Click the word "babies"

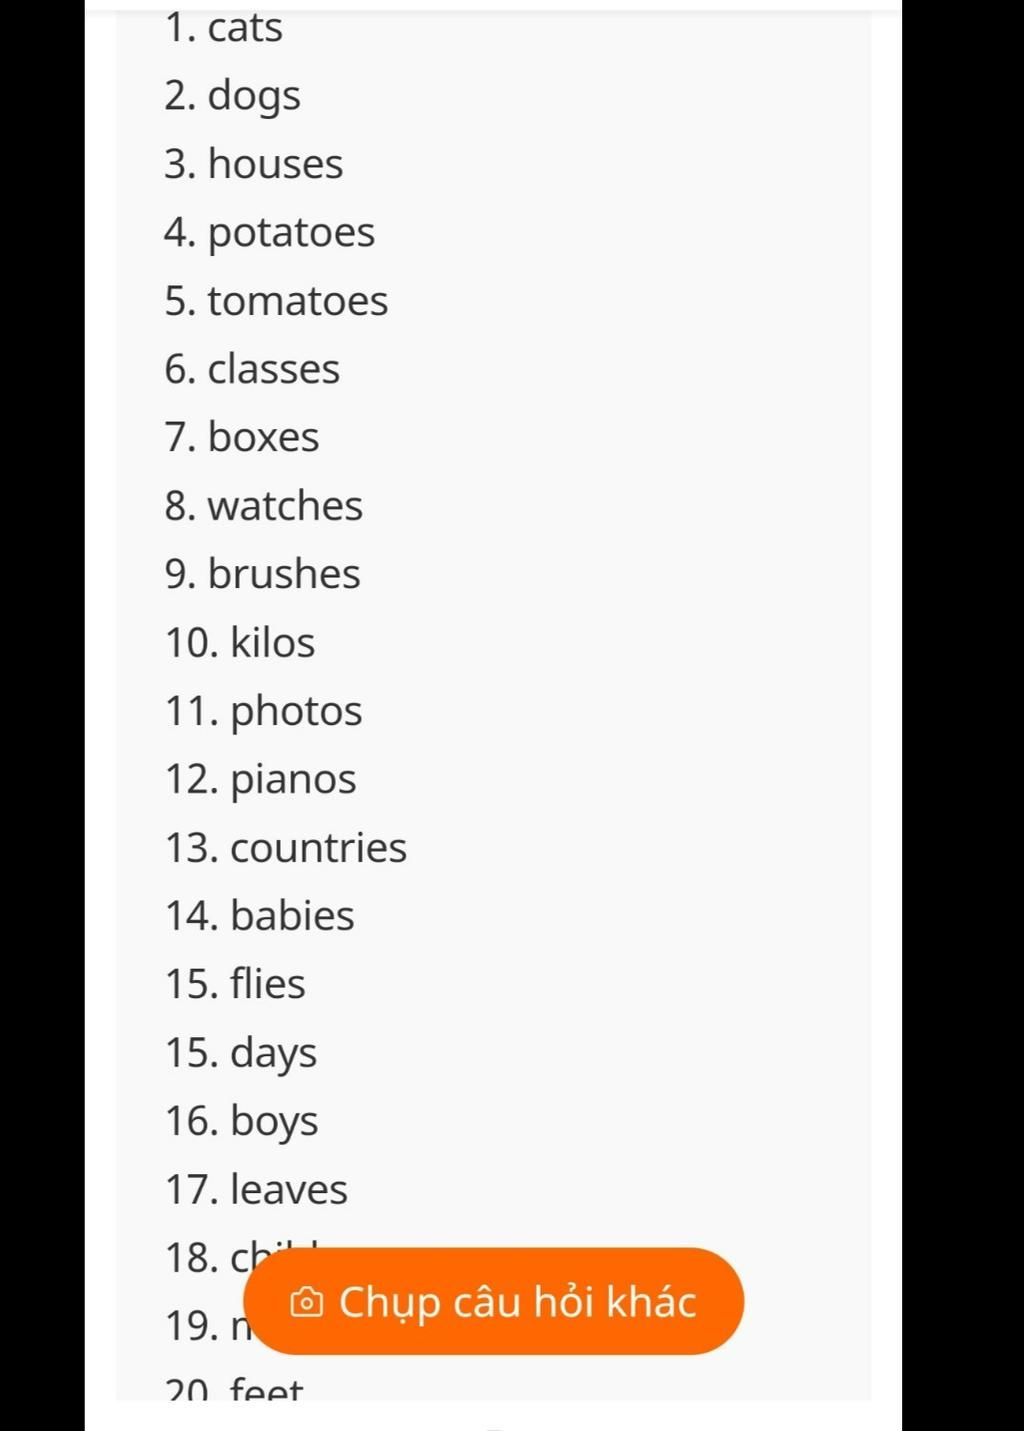click(292, 916)
